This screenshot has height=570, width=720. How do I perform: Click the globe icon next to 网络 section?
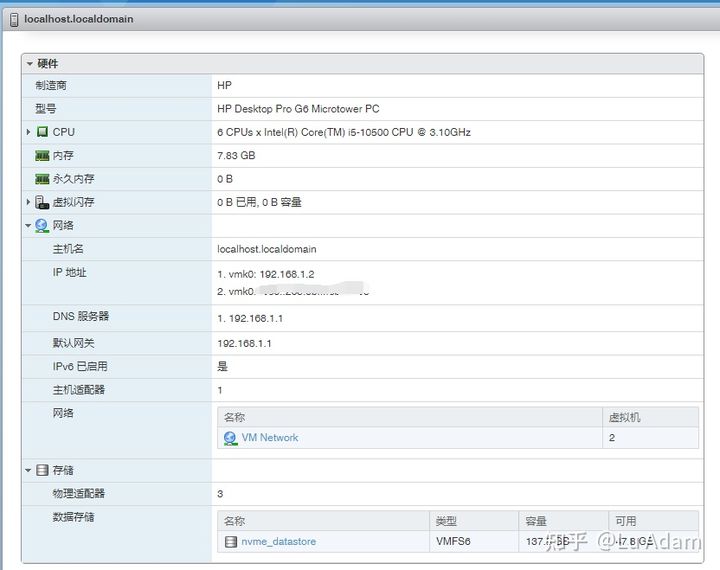click(x=42, y=226)
